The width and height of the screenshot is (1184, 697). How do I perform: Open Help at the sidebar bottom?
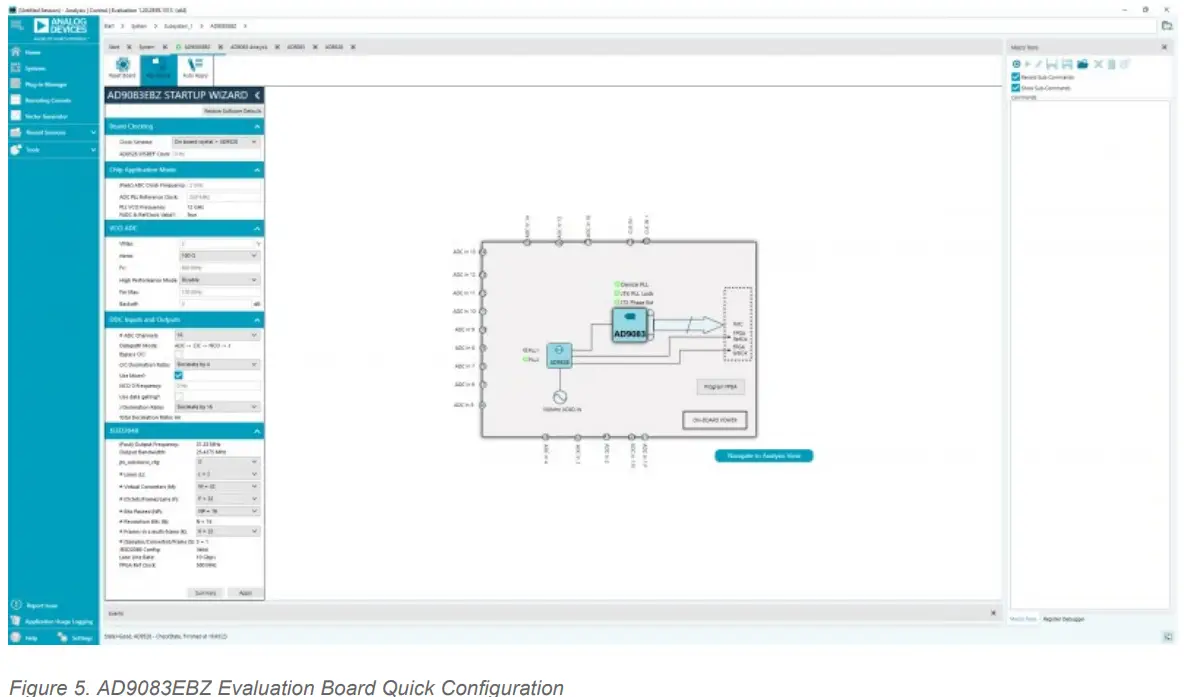point(24,638)
